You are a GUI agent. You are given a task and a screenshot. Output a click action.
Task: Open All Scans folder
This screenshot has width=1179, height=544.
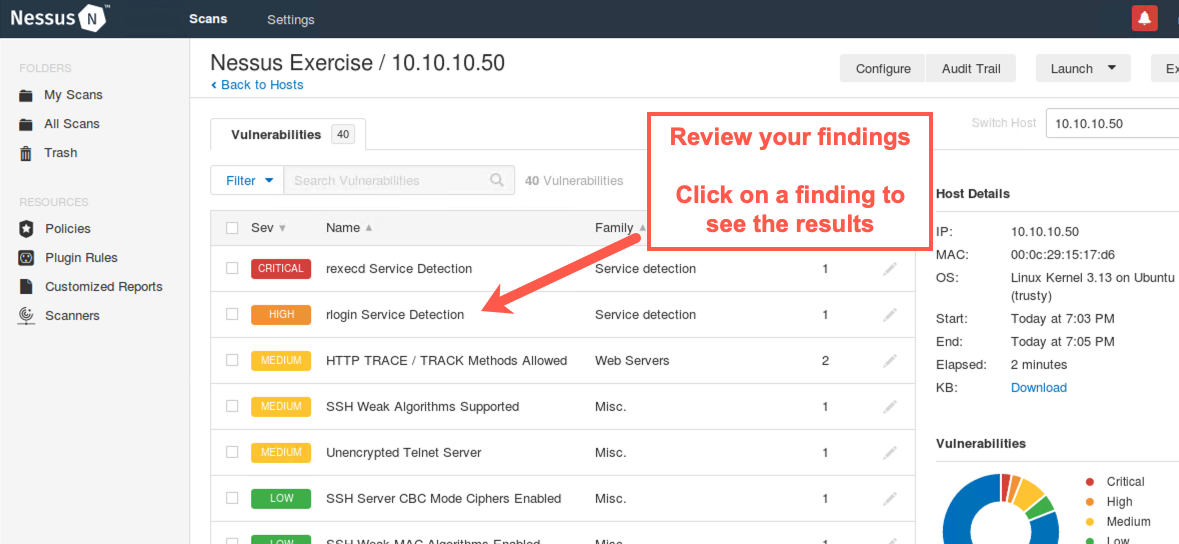tap(71, 124)
